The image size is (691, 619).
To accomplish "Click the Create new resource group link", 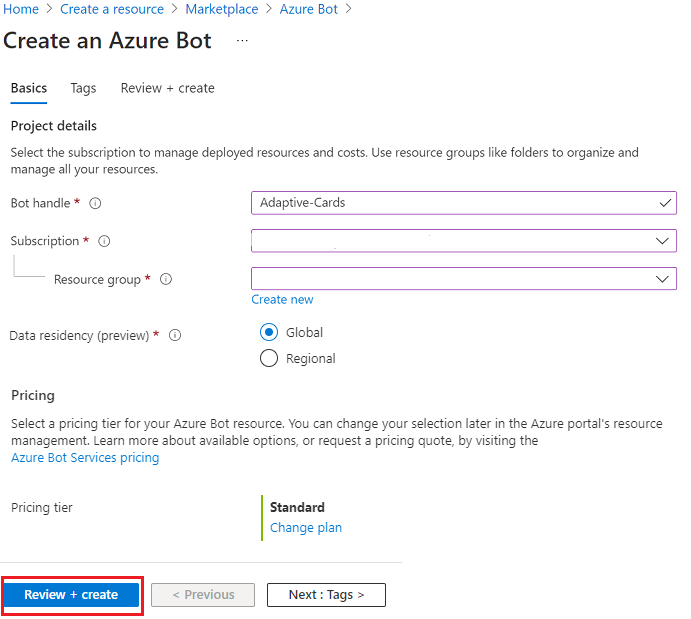I will (x=282, y=300).
